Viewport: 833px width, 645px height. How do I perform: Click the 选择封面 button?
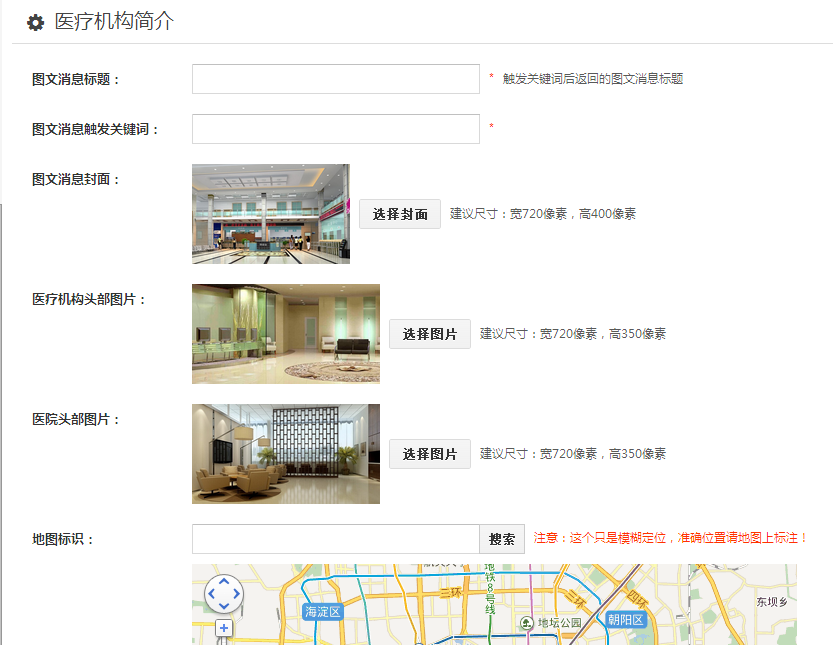click(x=400, y=214)
